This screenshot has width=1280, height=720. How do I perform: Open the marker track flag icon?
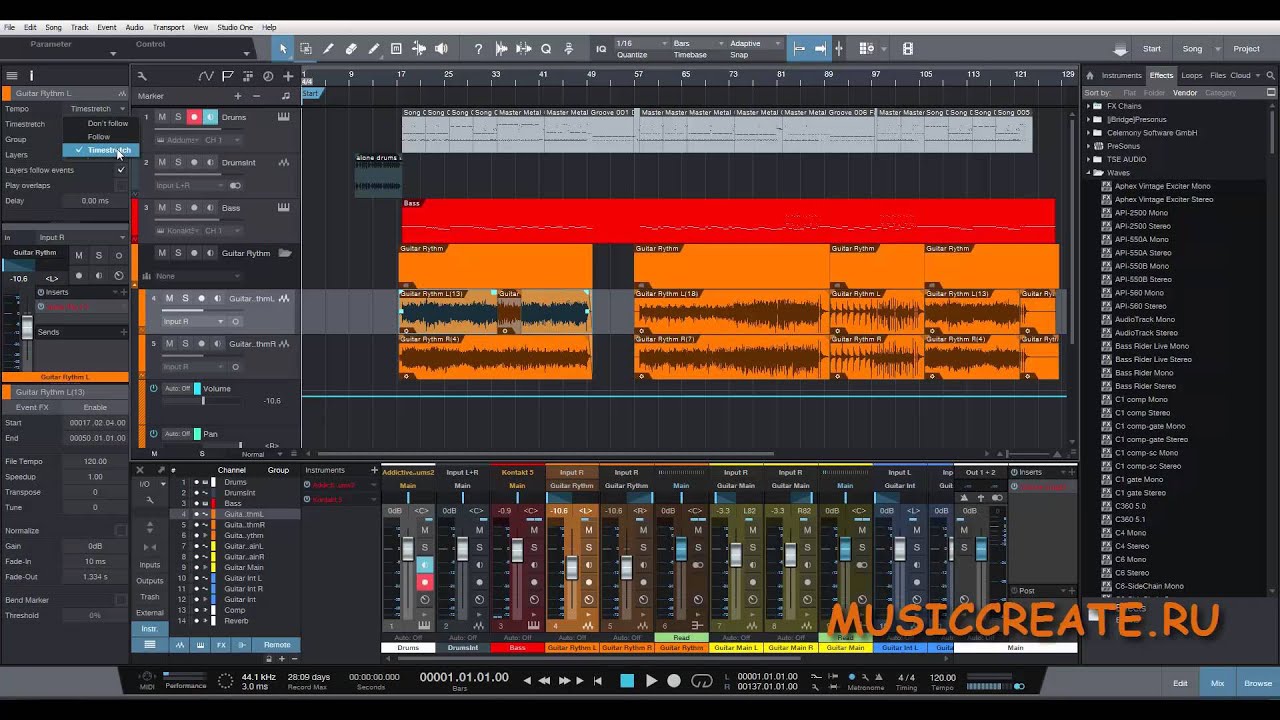[227, 76]
